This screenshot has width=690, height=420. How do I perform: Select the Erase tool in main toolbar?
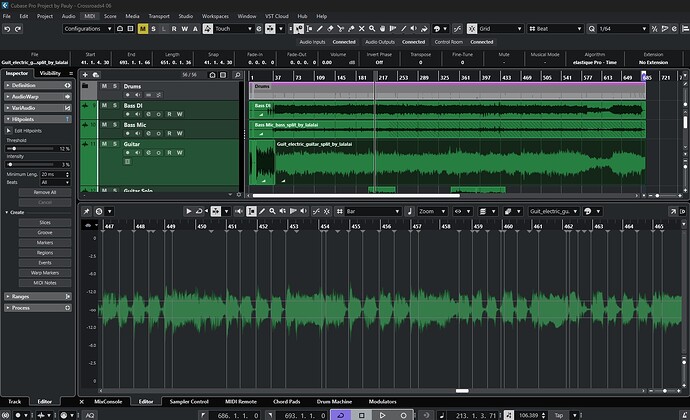click(330, 29)
